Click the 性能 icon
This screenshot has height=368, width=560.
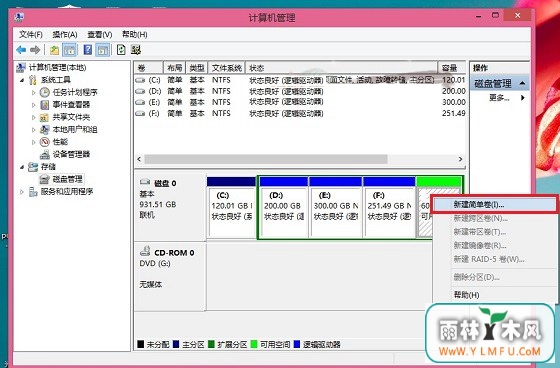45,142
